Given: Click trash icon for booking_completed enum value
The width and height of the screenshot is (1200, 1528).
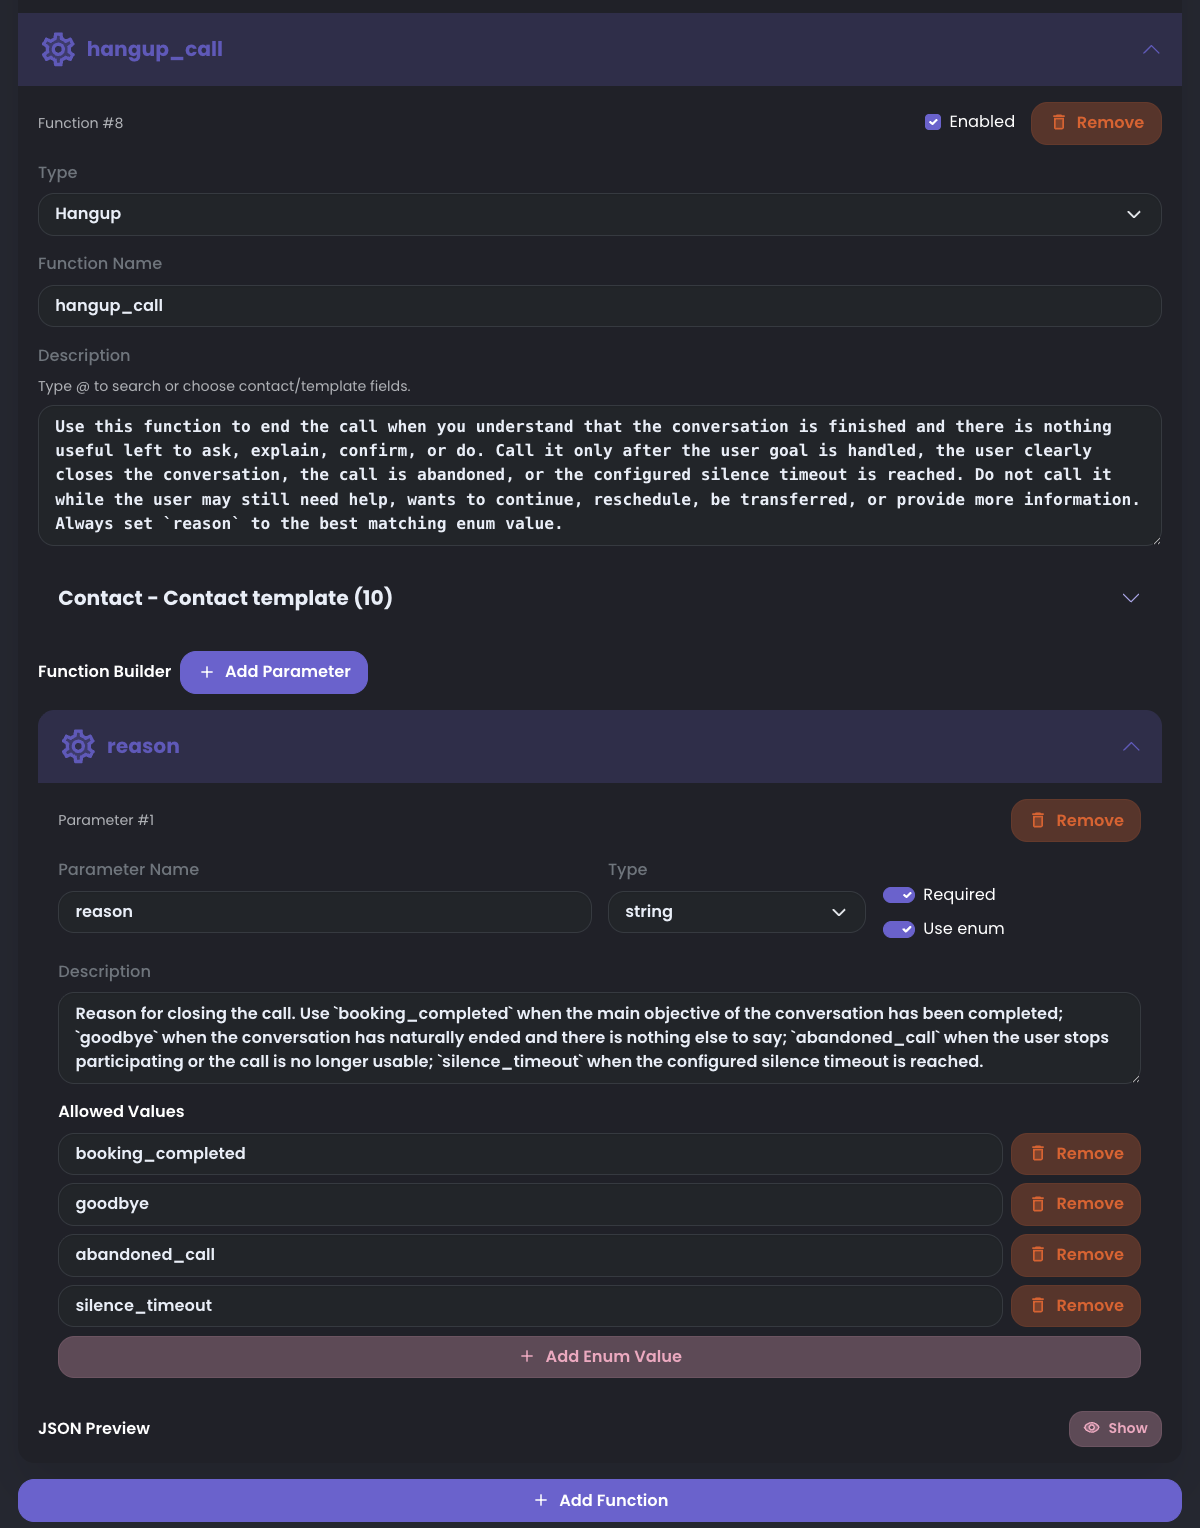Looking at the screenshot, I should click(1038, 1154).
